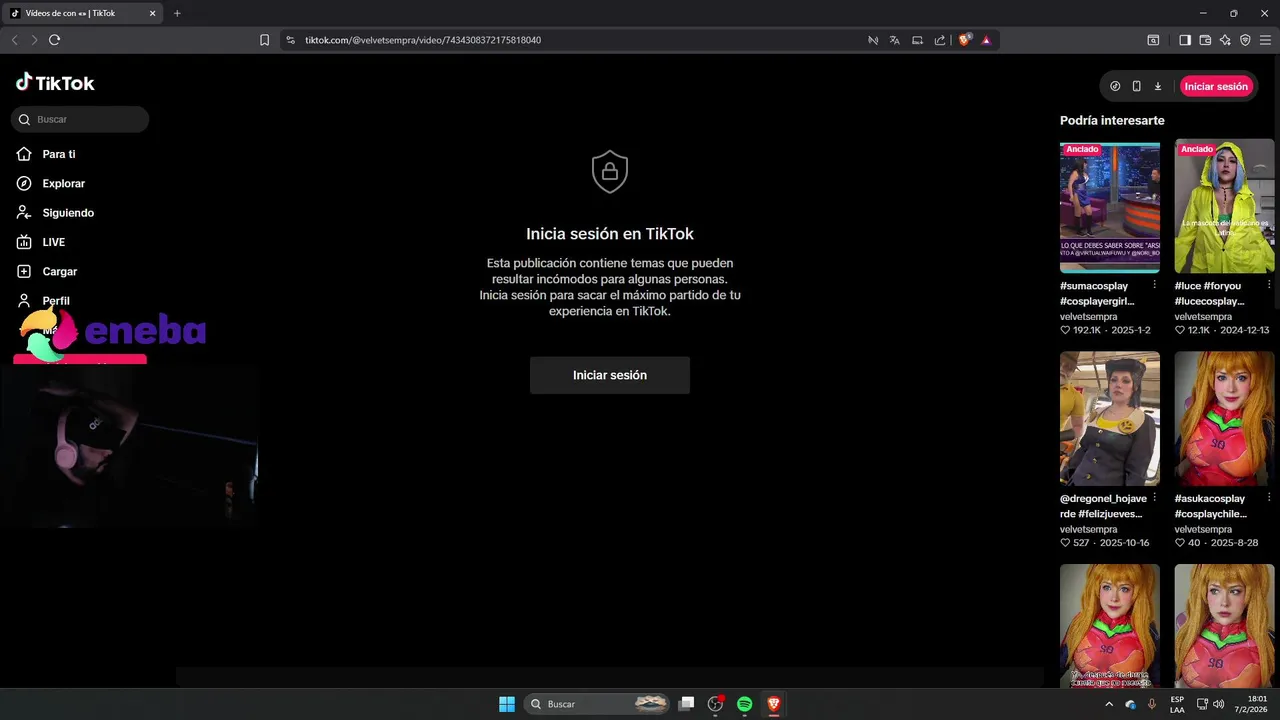Click the #asukacosplay #cosplaychile caption

[x=1211, y=506]
